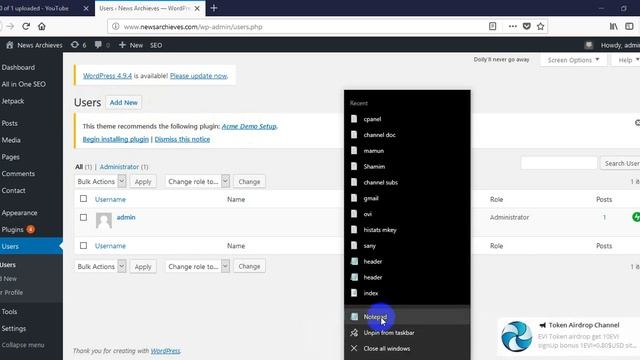The width and height of the screenshot is (640, 360).
Task: Expand top Change role to dropdown
Action: pos(198,181)
